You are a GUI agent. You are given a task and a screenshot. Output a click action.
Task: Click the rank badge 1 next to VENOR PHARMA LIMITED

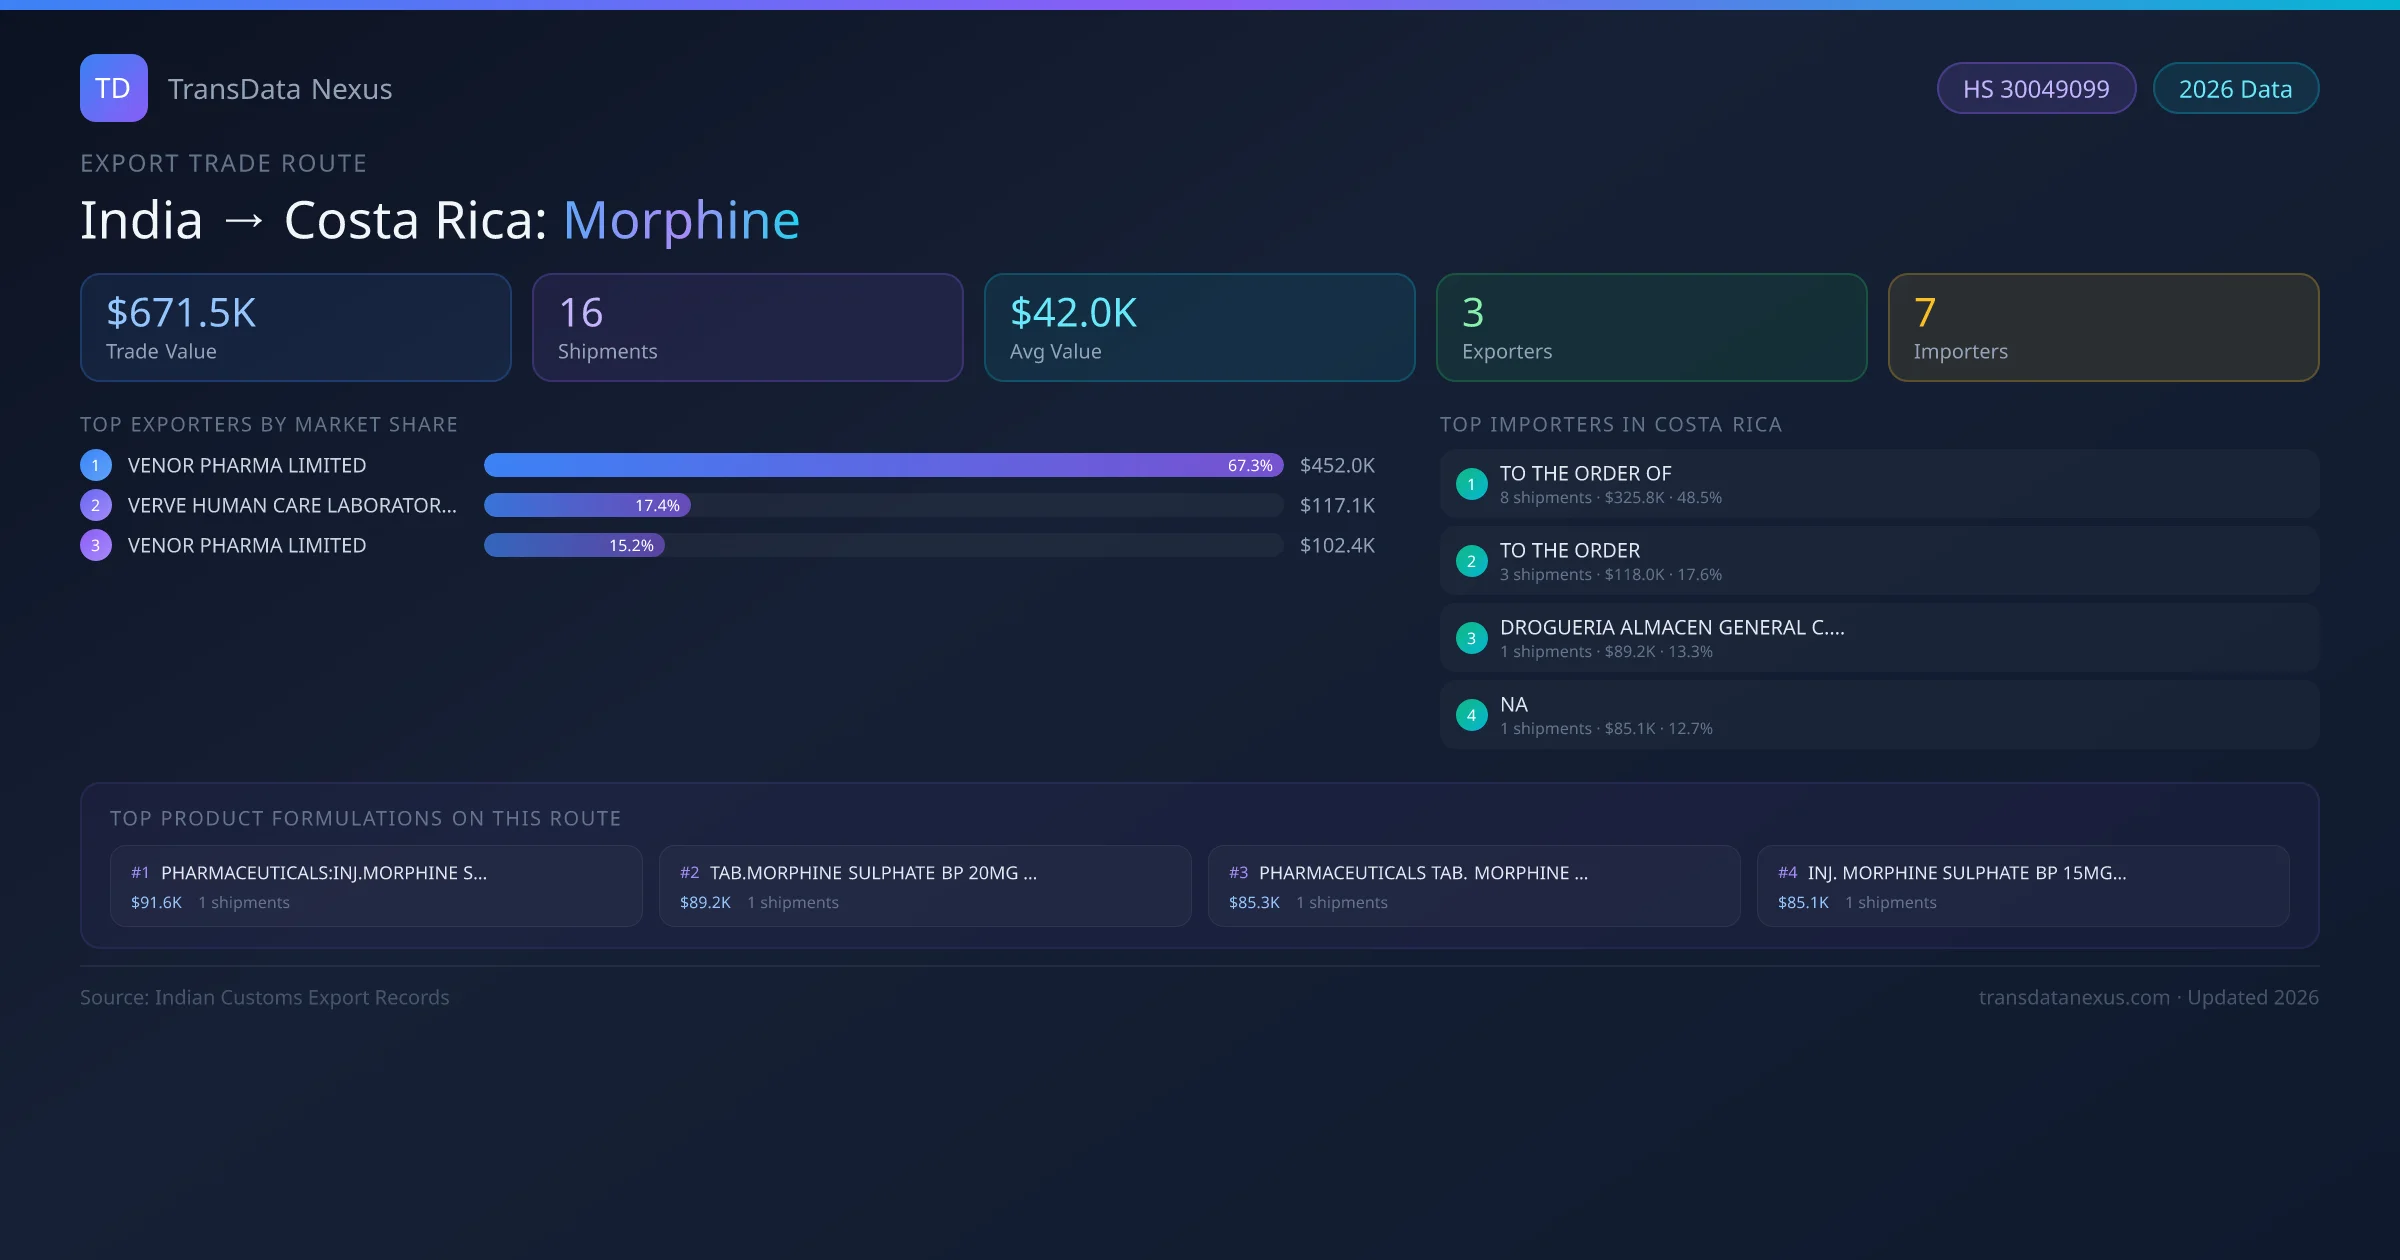click(95, 465)
